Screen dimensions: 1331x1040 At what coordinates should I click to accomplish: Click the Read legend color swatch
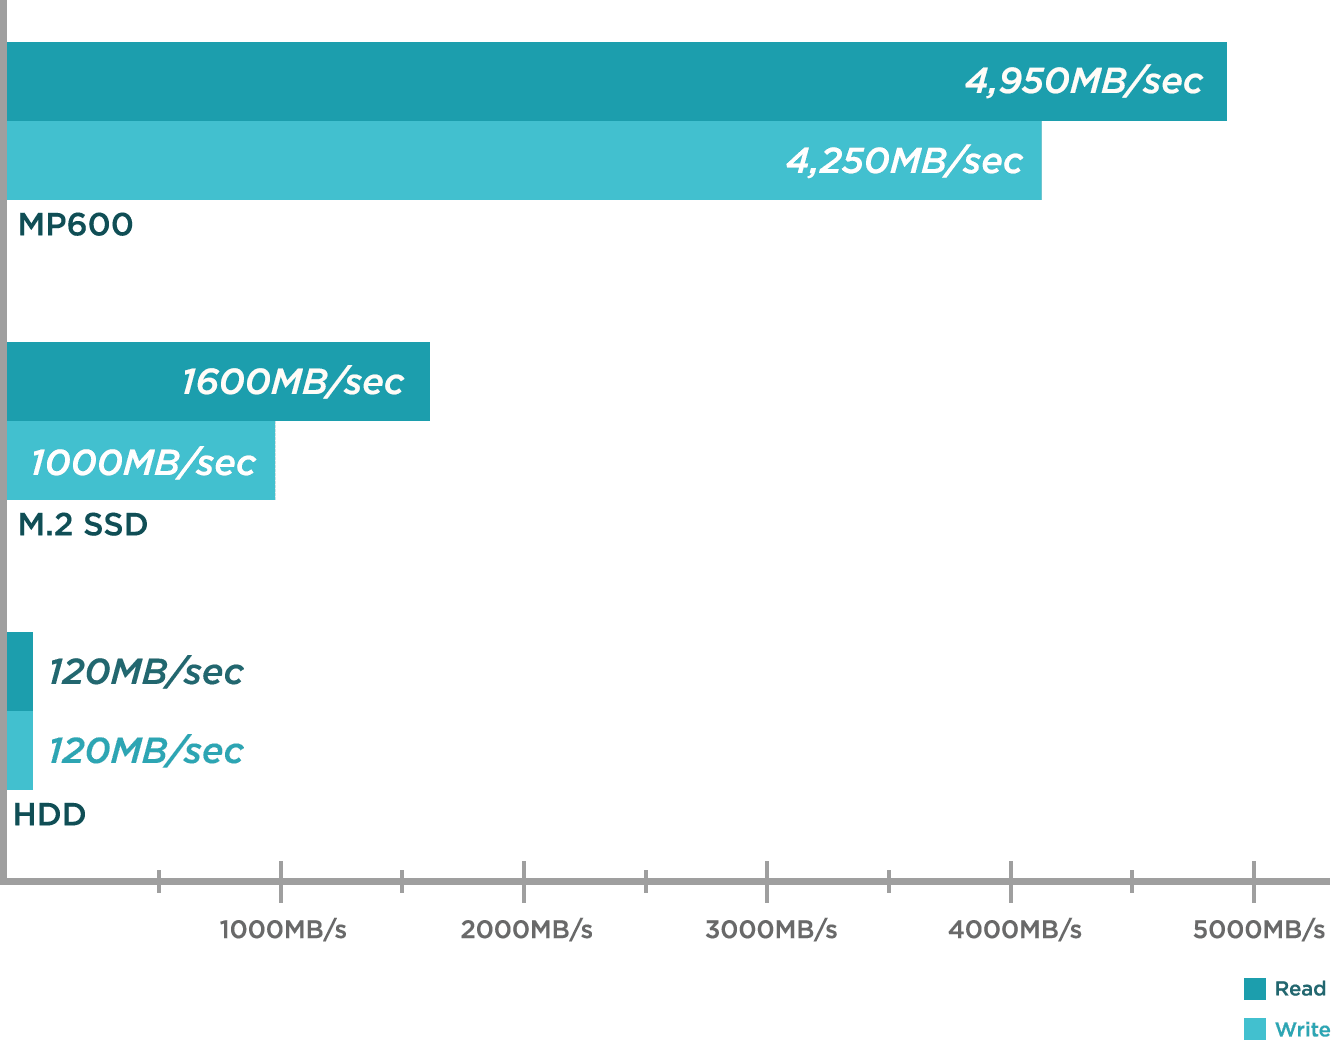tap(1255, 989)
